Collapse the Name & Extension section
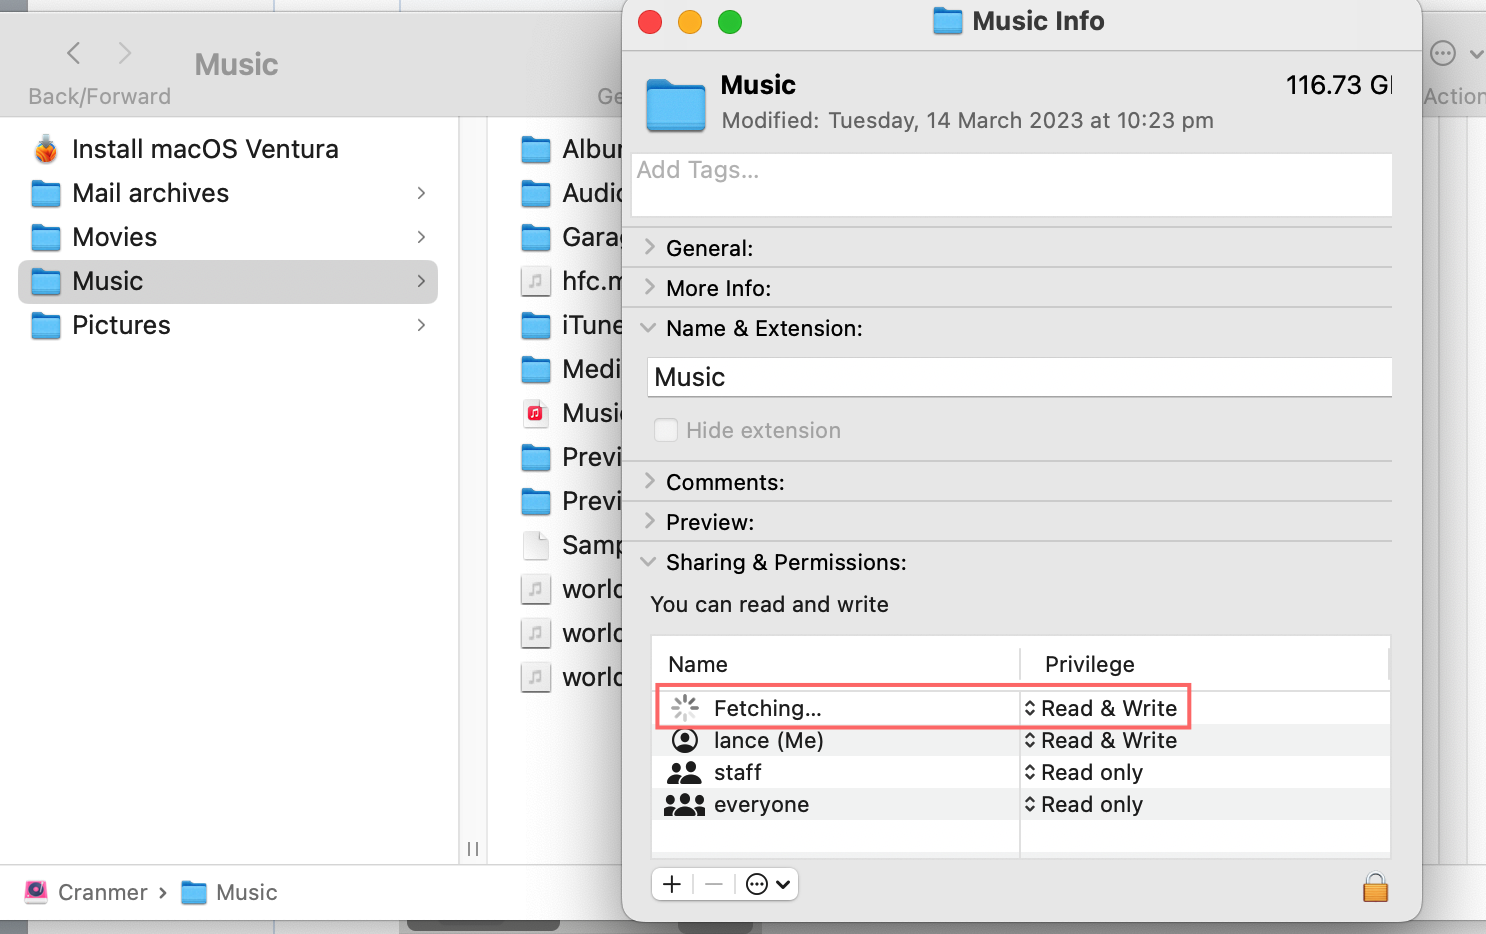The width and height of the screenshot is (1486, 934). [649, 327]
